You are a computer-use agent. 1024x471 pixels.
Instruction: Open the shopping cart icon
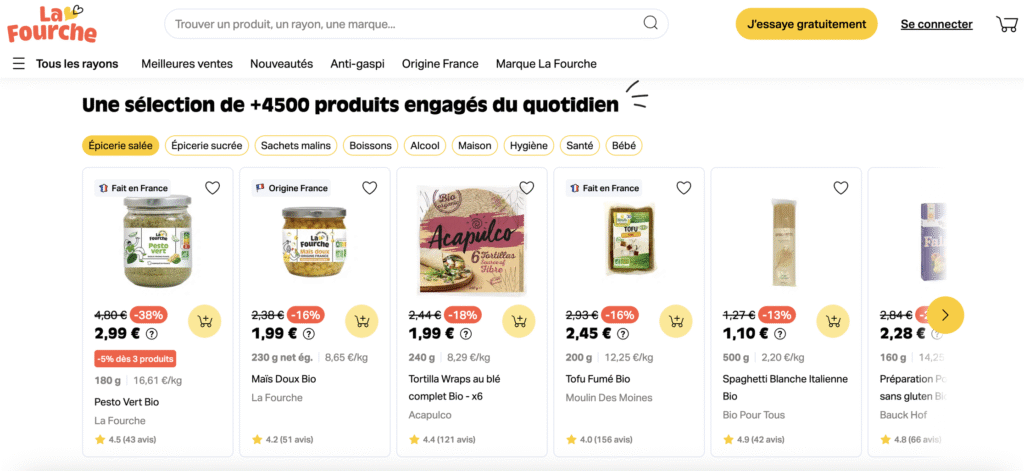click(x=1006, y=24)
